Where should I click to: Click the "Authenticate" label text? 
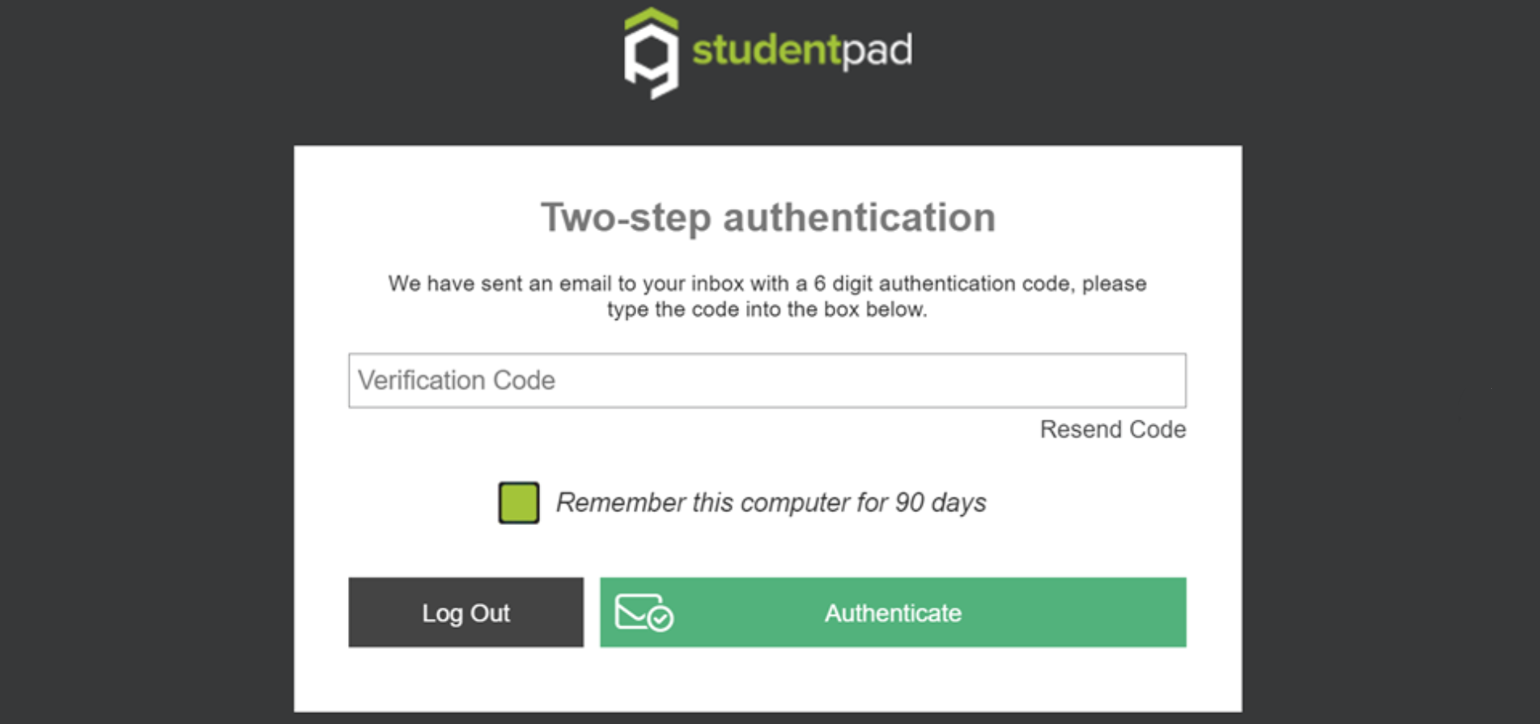click(x=893, y=613)
